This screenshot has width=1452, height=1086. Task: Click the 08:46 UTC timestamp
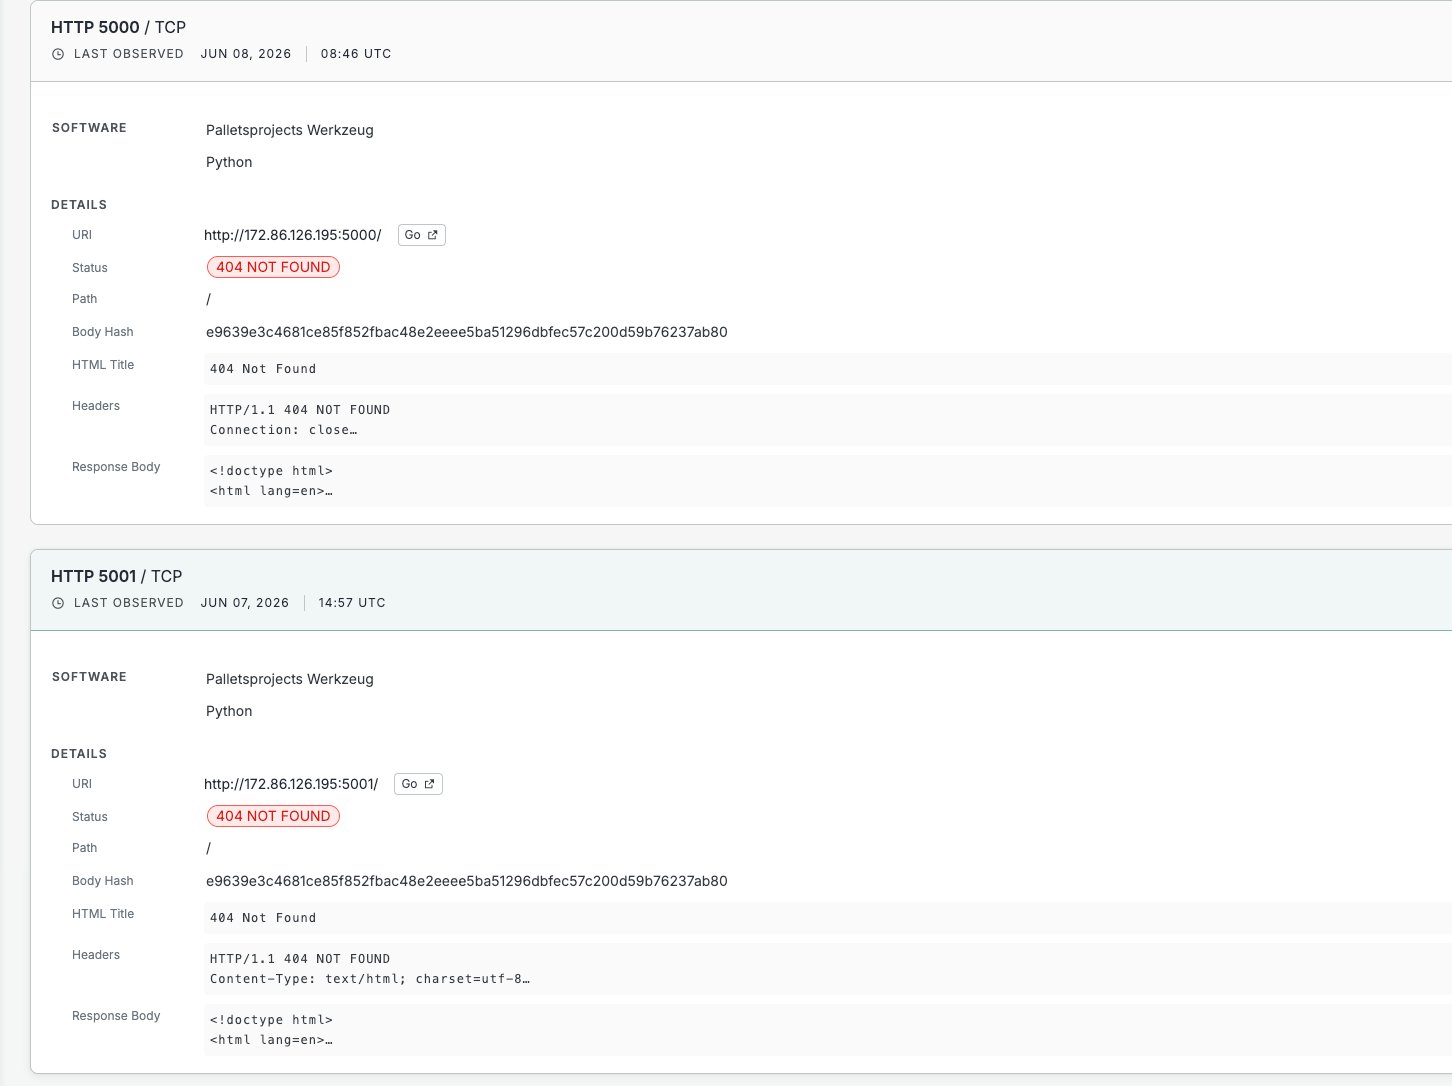pyautogui.click(x=356, y=54)
